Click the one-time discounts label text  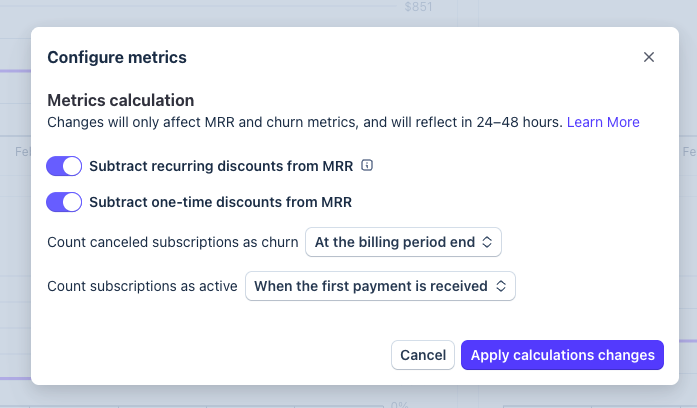point(220,202)
